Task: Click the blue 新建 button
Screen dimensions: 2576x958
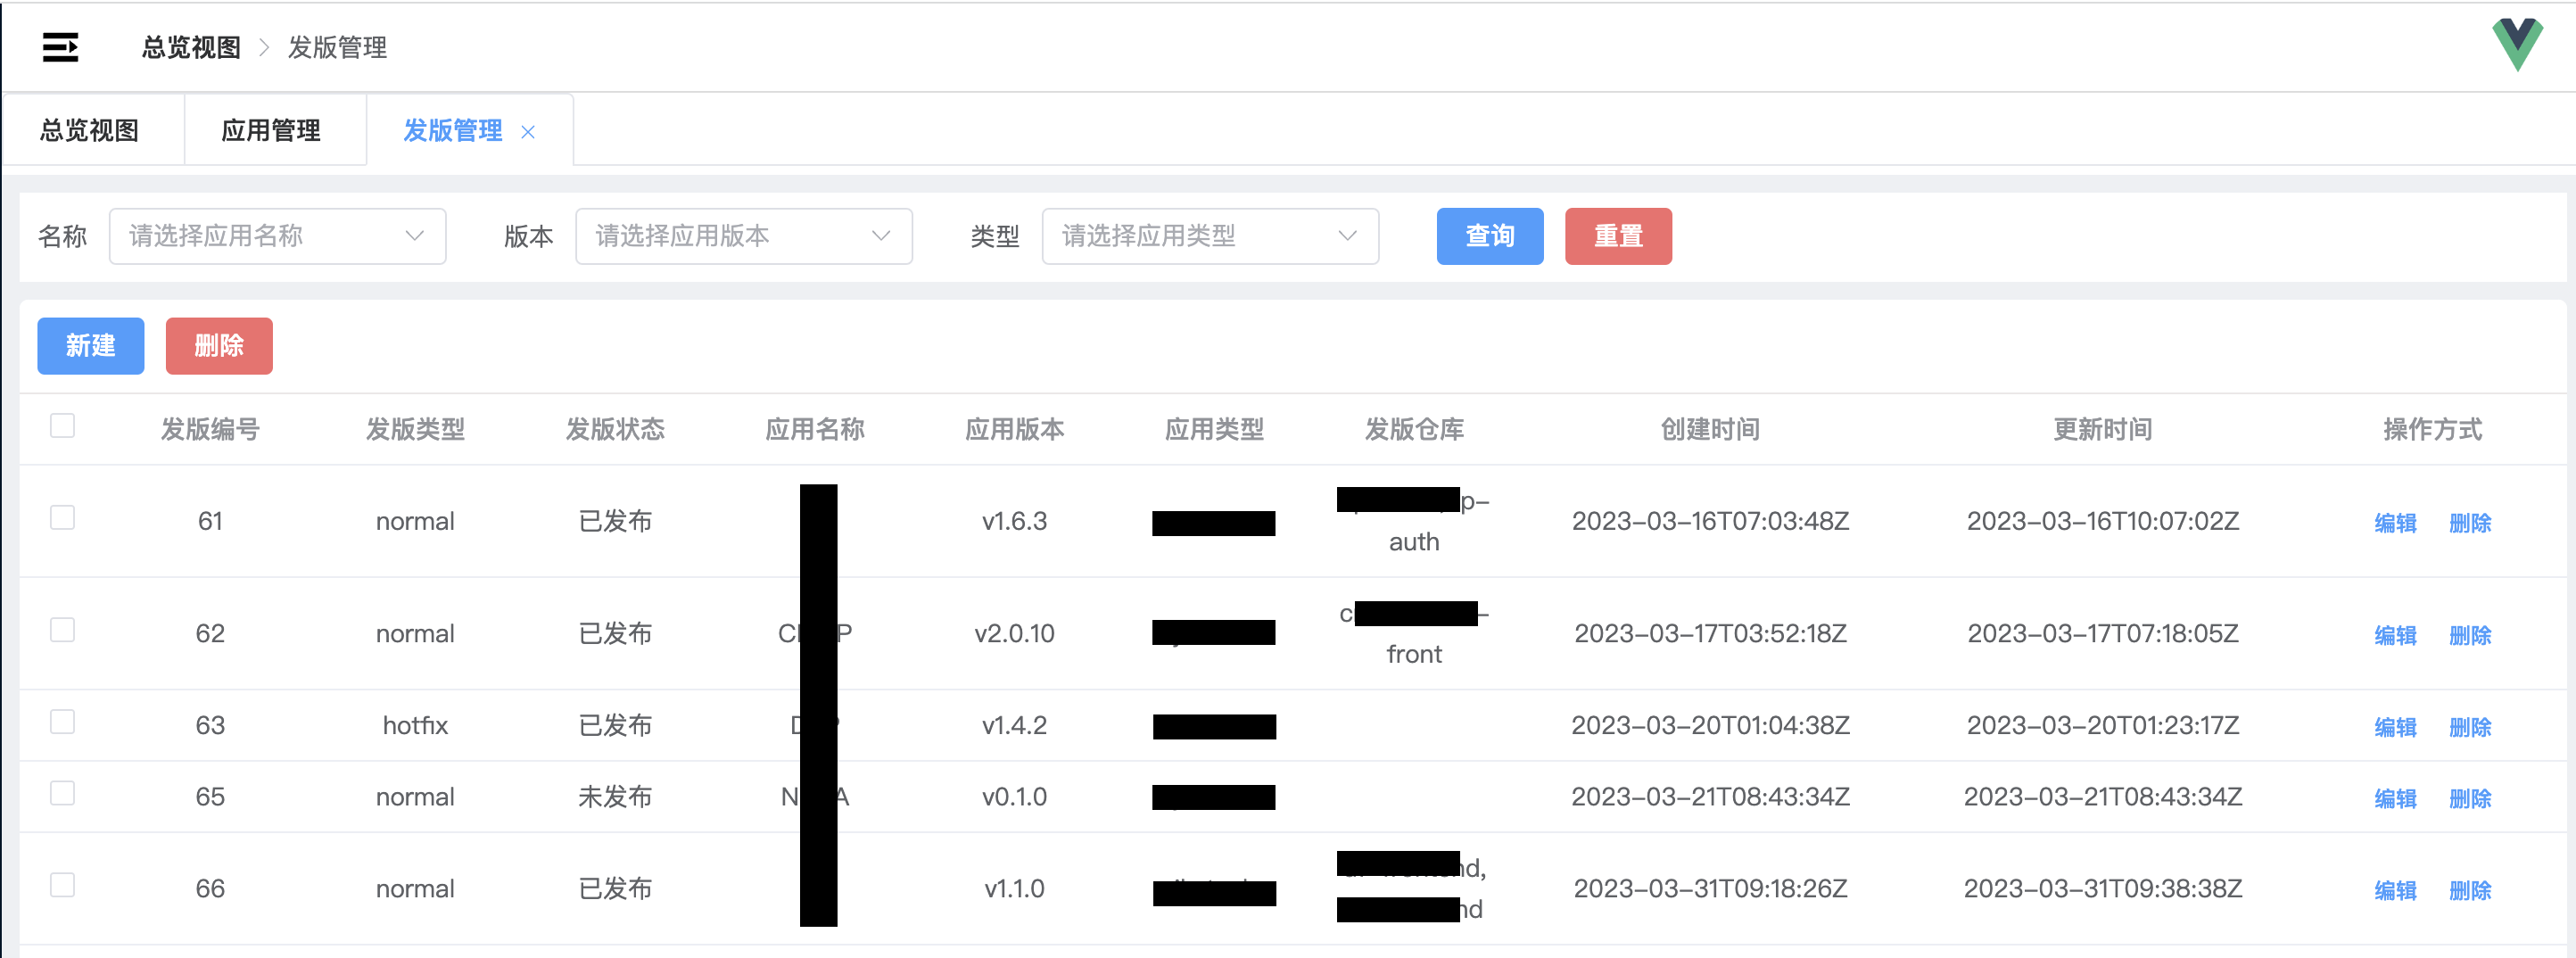Action: (91, 346)
